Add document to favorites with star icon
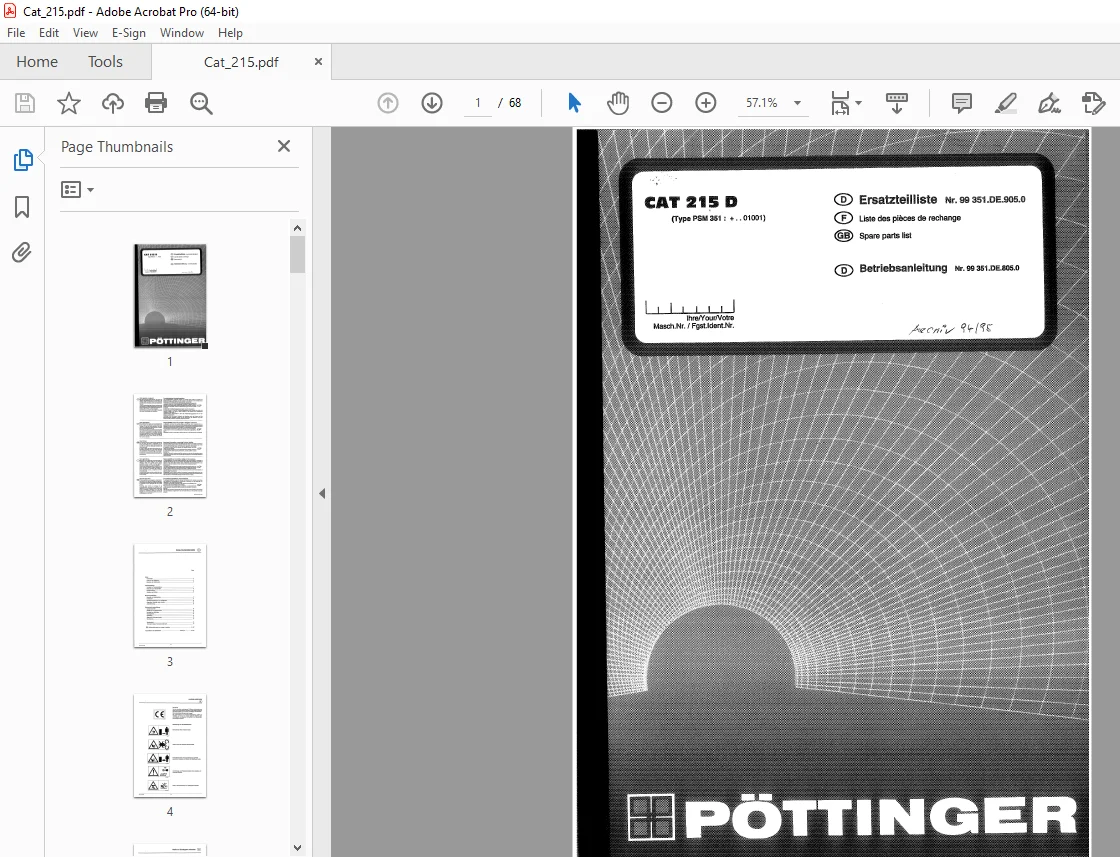1120x857 pixels. [x=69, y=104]
